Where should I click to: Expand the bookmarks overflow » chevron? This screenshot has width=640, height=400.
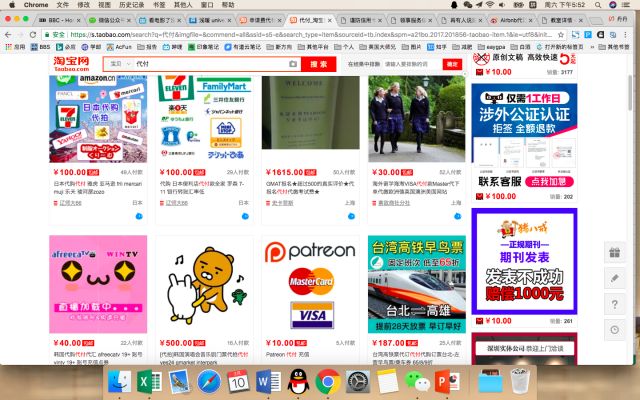coord(592,47)
